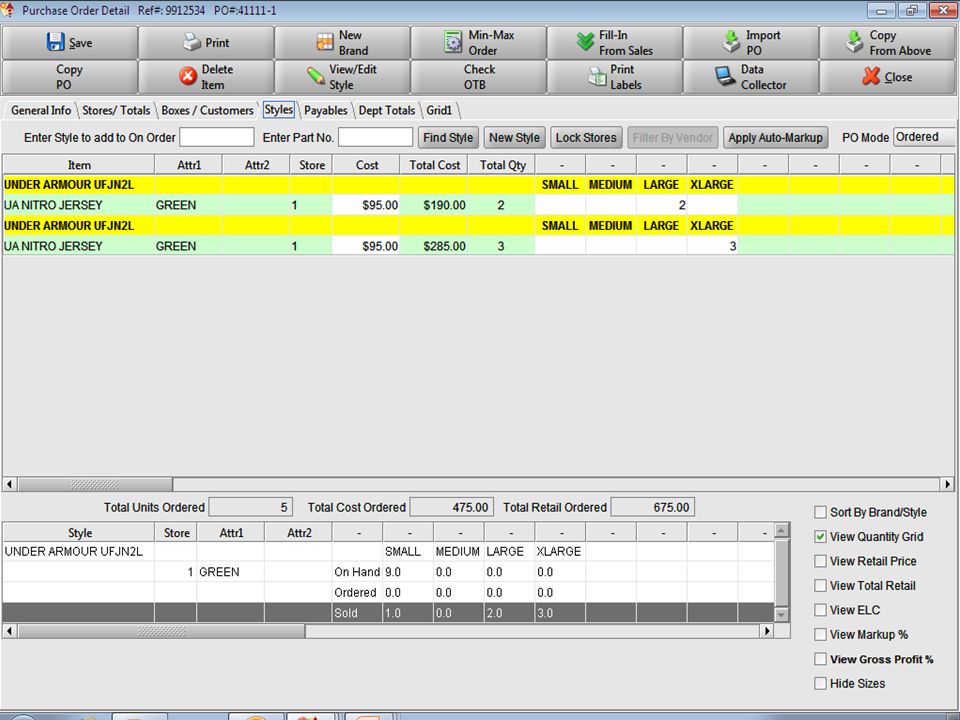This screenshot has height=720, width=960.
Task: Switch to the General Info tab
Action: tap(41, 110)
